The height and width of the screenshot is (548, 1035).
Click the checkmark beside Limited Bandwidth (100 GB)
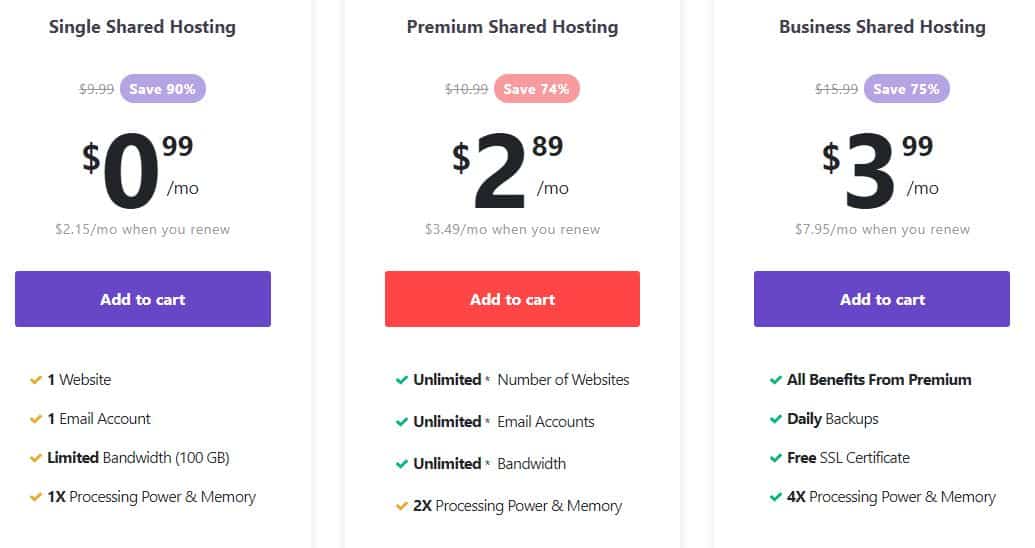tap(36, 458)
